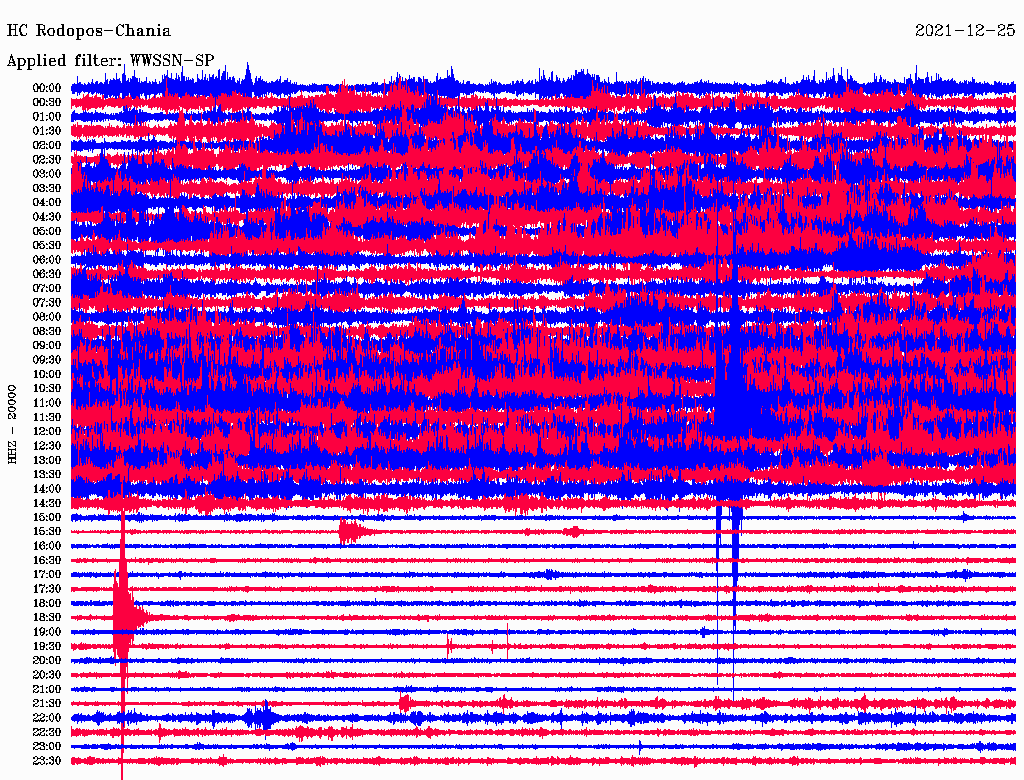Select the 20:30 time label
Screen dimensions: 1024x780
[47, 675]
